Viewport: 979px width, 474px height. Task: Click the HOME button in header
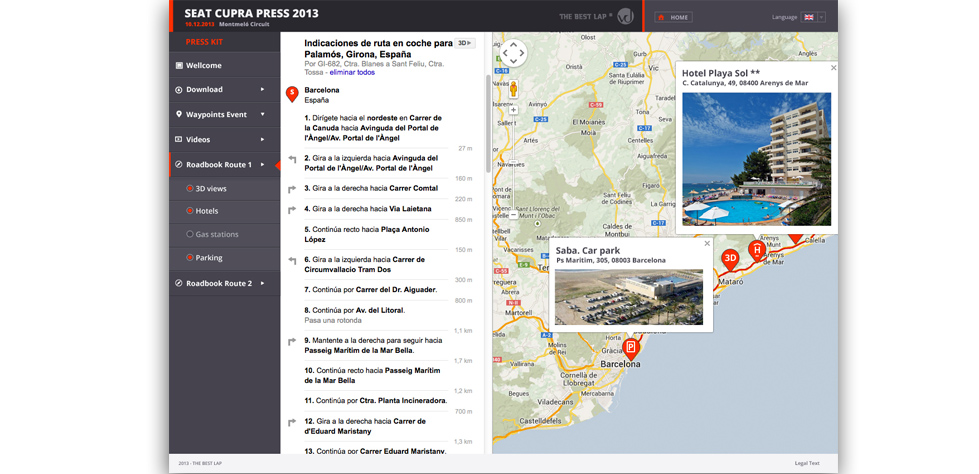coord(673,17)
